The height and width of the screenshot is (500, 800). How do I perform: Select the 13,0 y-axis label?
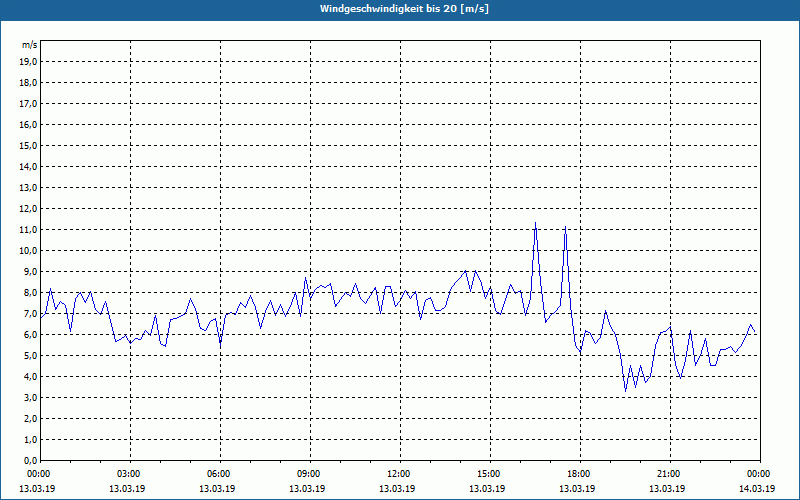tap(28, 188)
